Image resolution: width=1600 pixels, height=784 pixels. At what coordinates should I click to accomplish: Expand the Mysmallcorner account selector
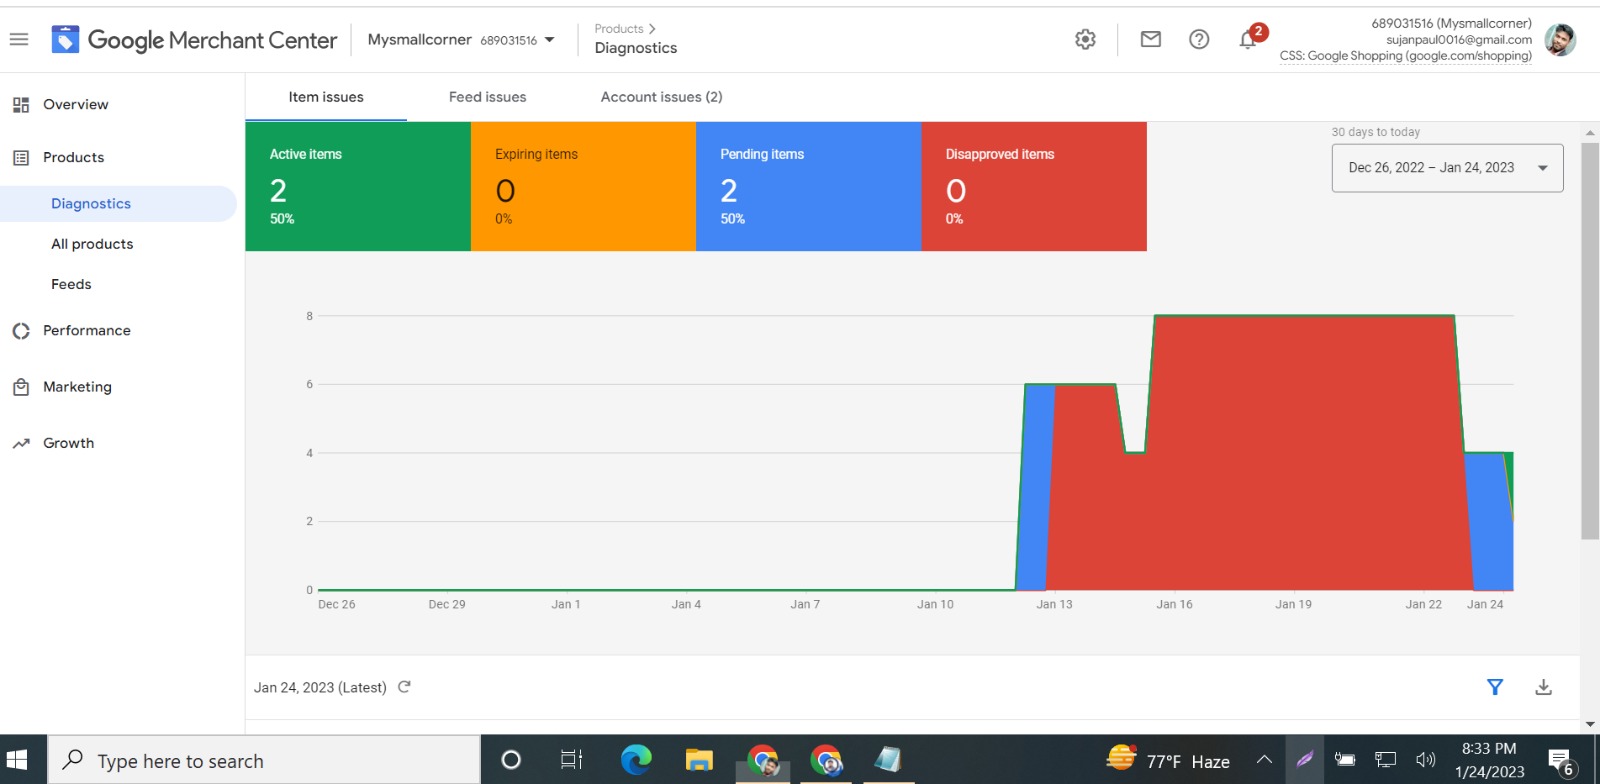point(461,40)
